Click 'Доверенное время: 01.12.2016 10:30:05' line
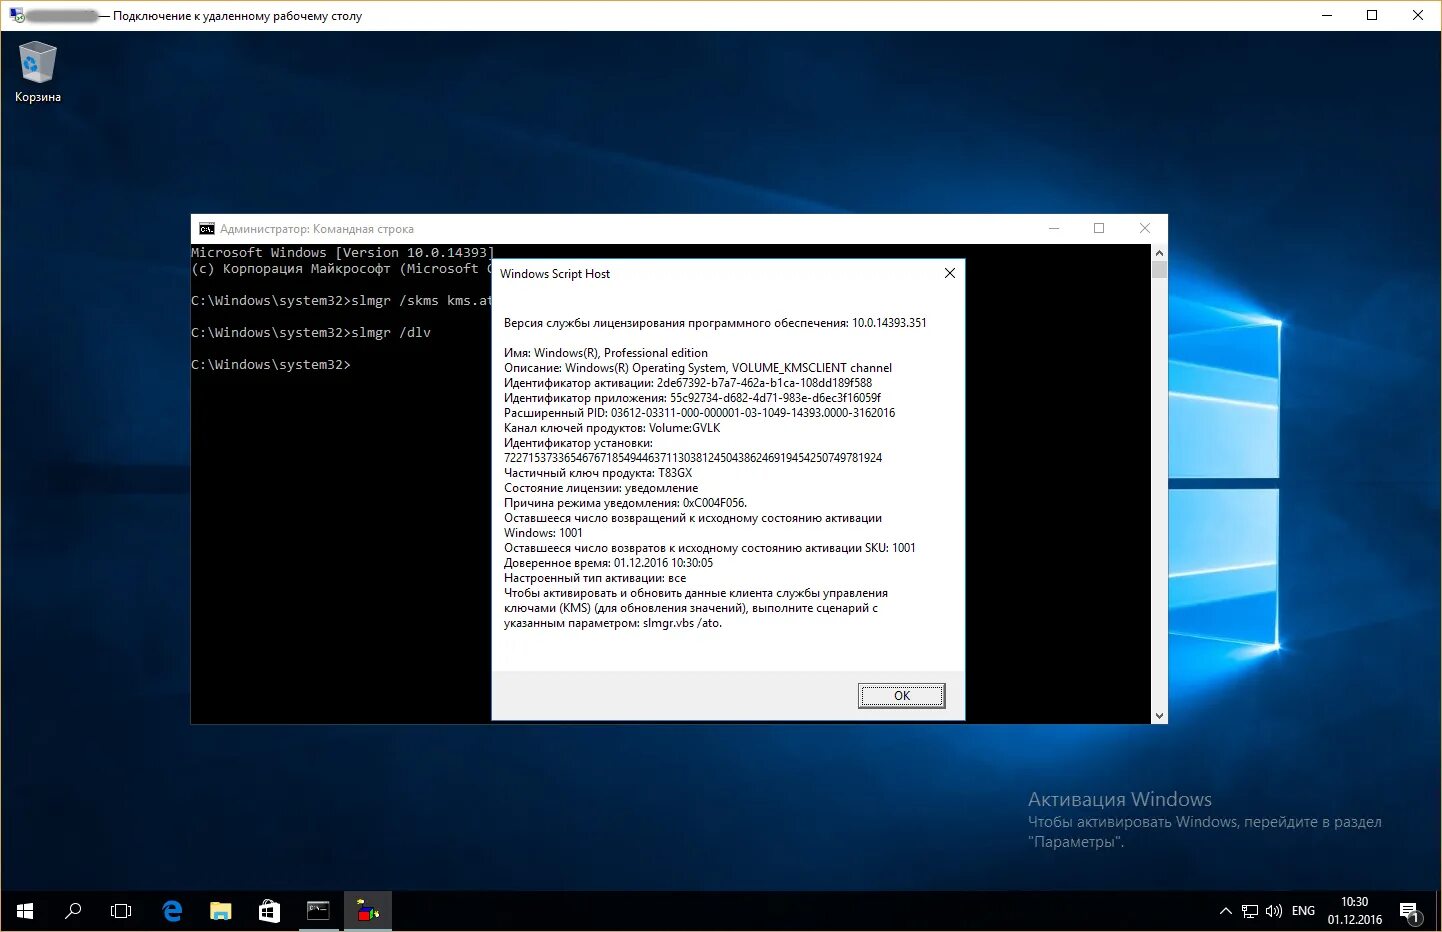 (609, 563)
